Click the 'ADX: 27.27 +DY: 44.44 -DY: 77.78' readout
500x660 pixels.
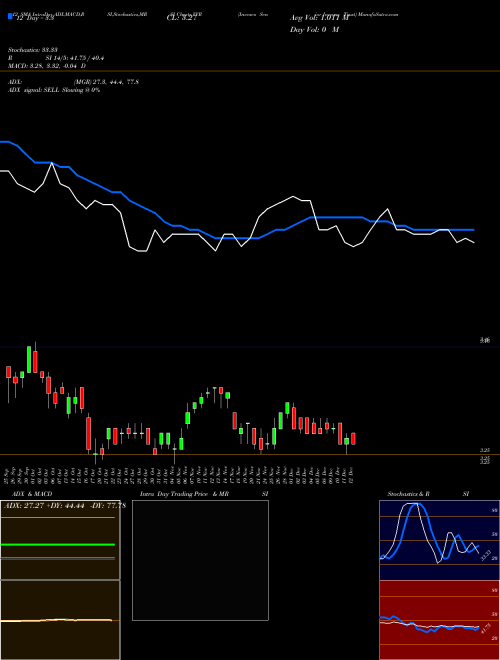[65, 506]
